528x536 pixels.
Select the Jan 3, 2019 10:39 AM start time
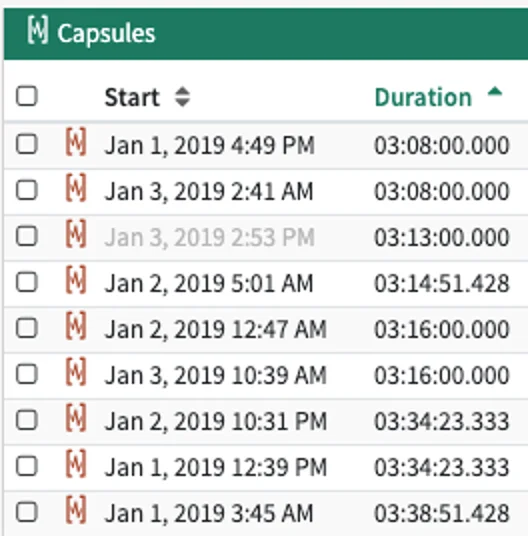(x=215, y=376)
